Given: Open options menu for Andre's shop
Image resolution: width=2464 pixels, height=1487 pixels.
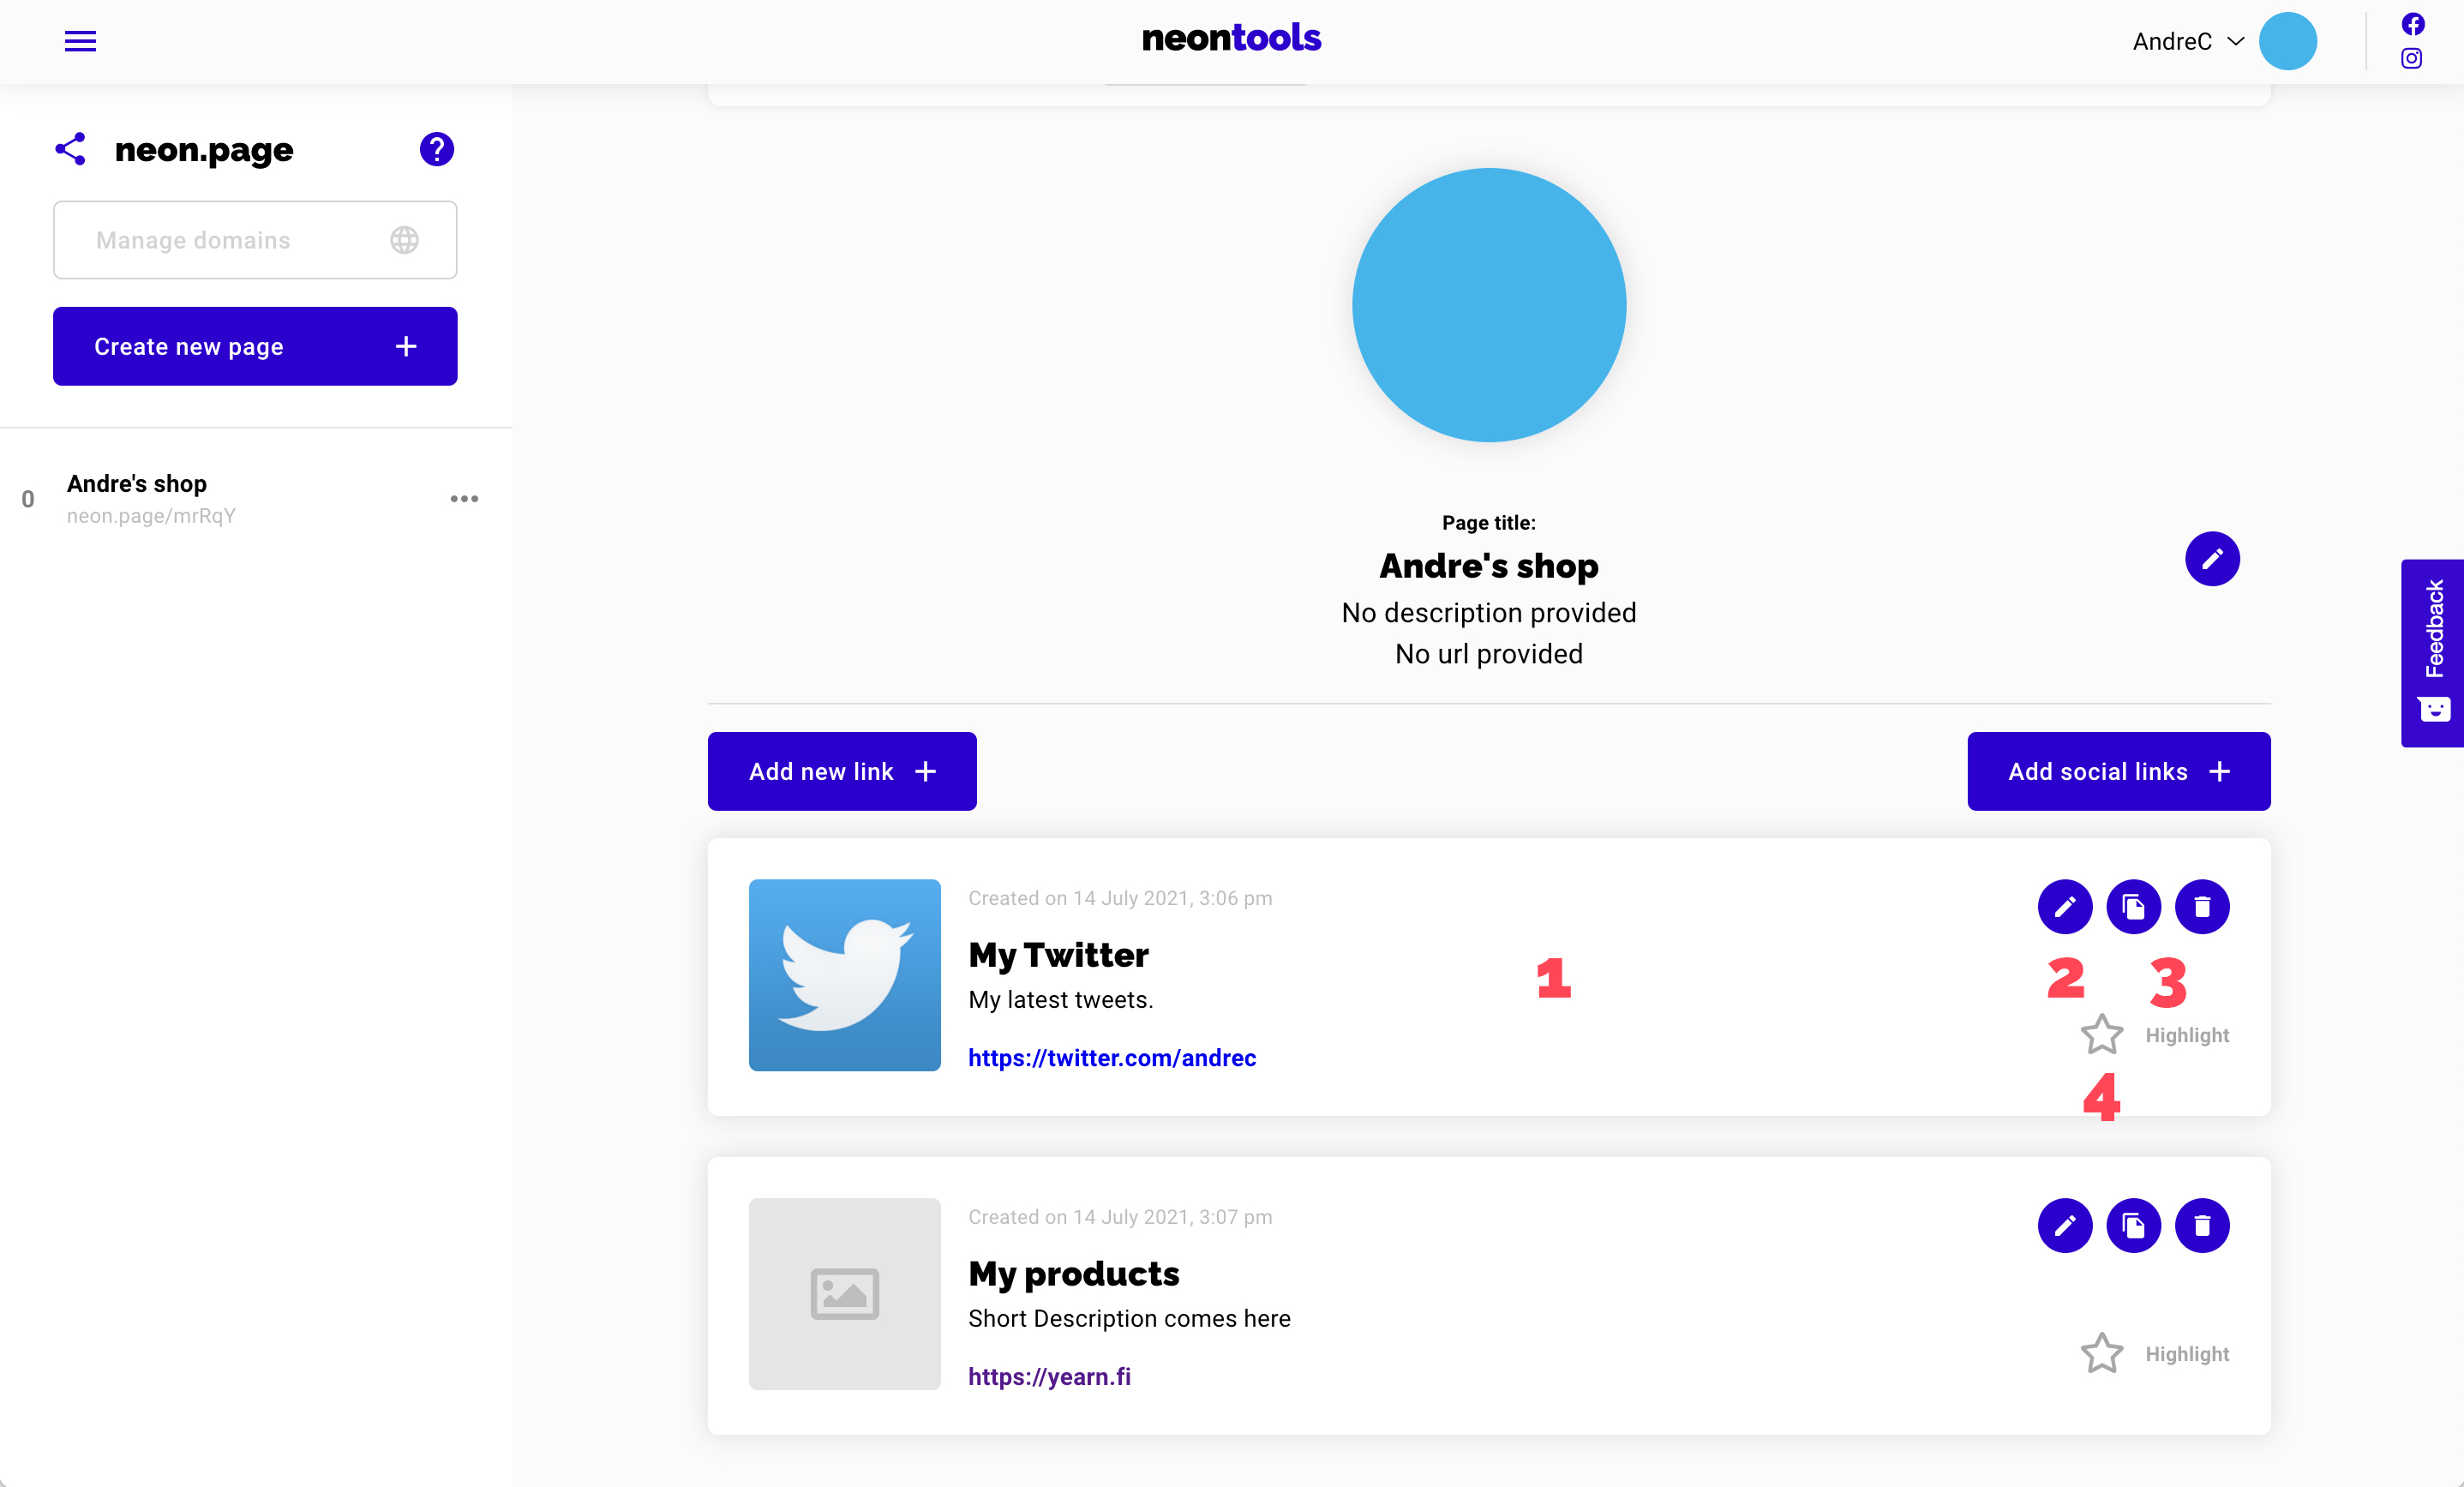Looking at the screenshot, I should click(464, 498).
